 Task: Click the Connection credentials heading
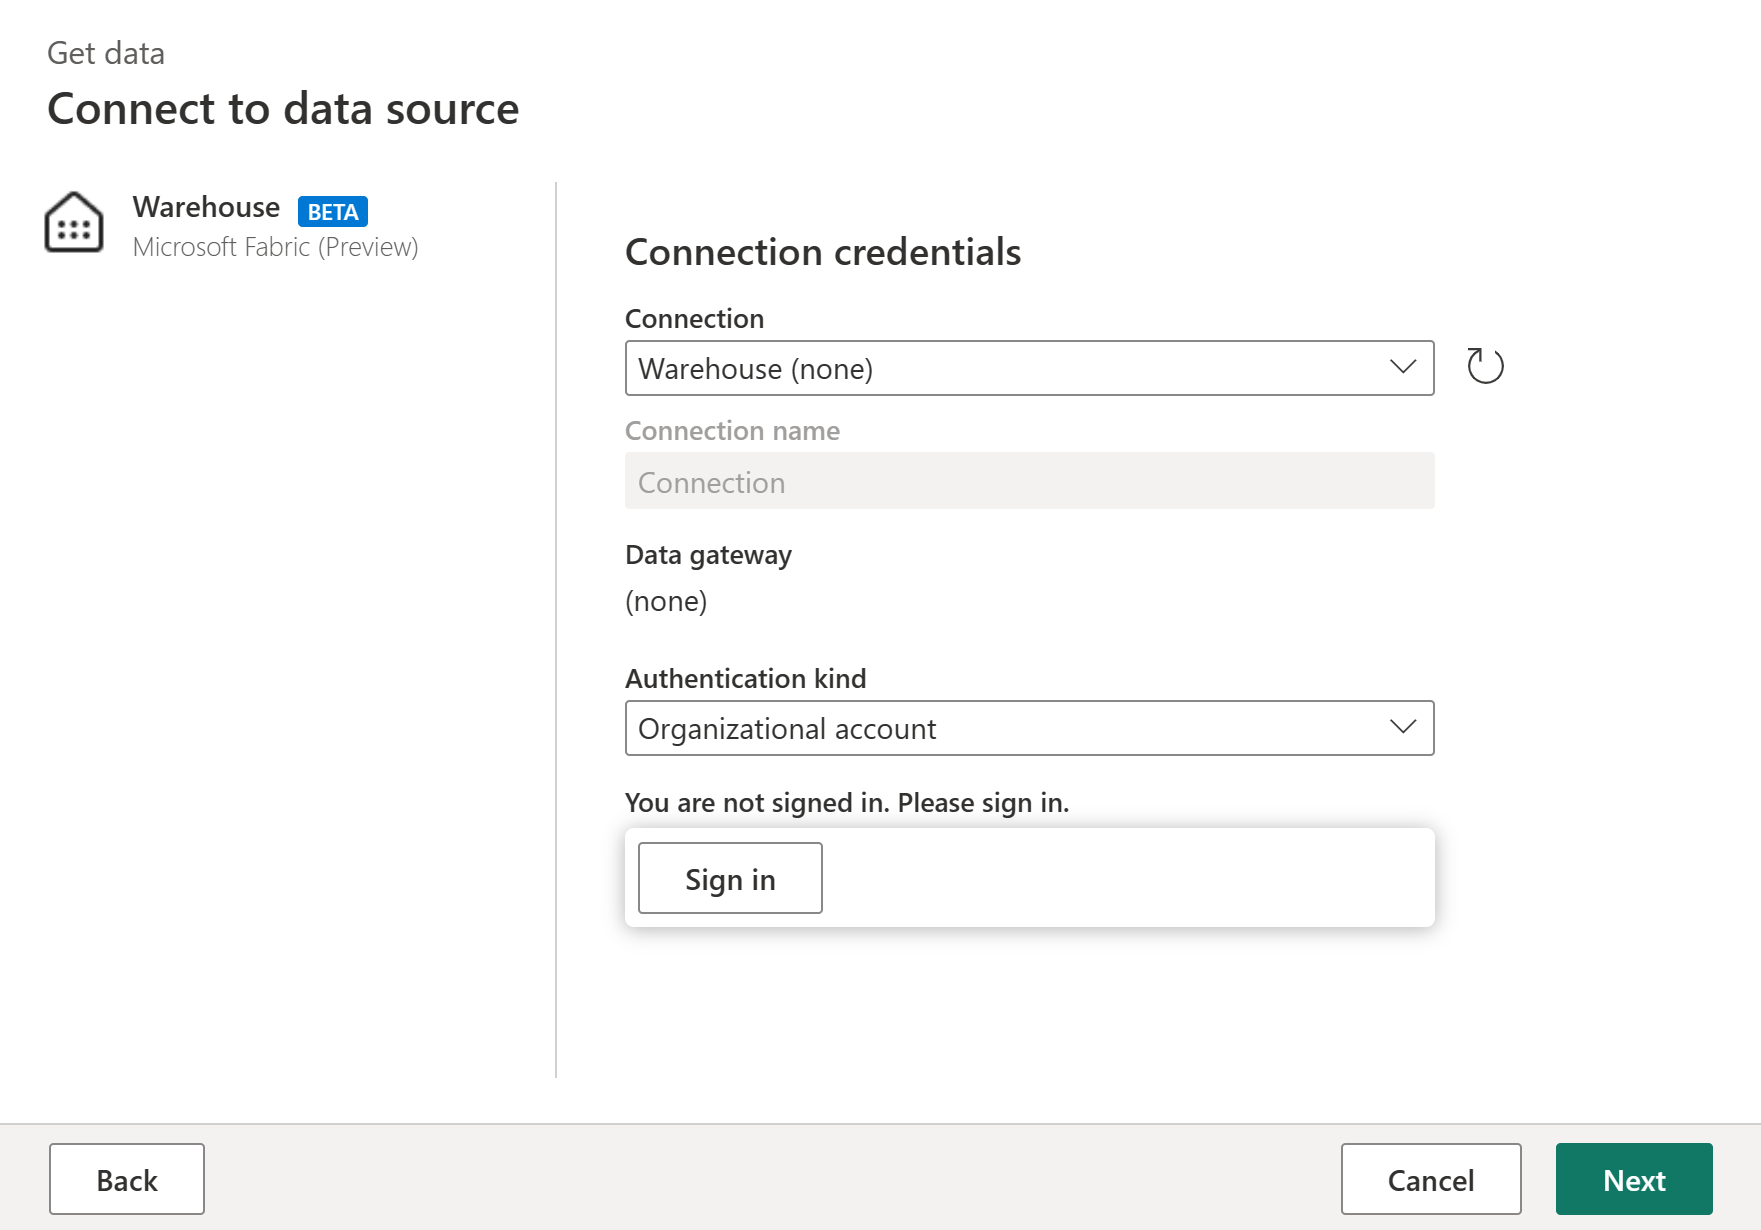[822, 252]
